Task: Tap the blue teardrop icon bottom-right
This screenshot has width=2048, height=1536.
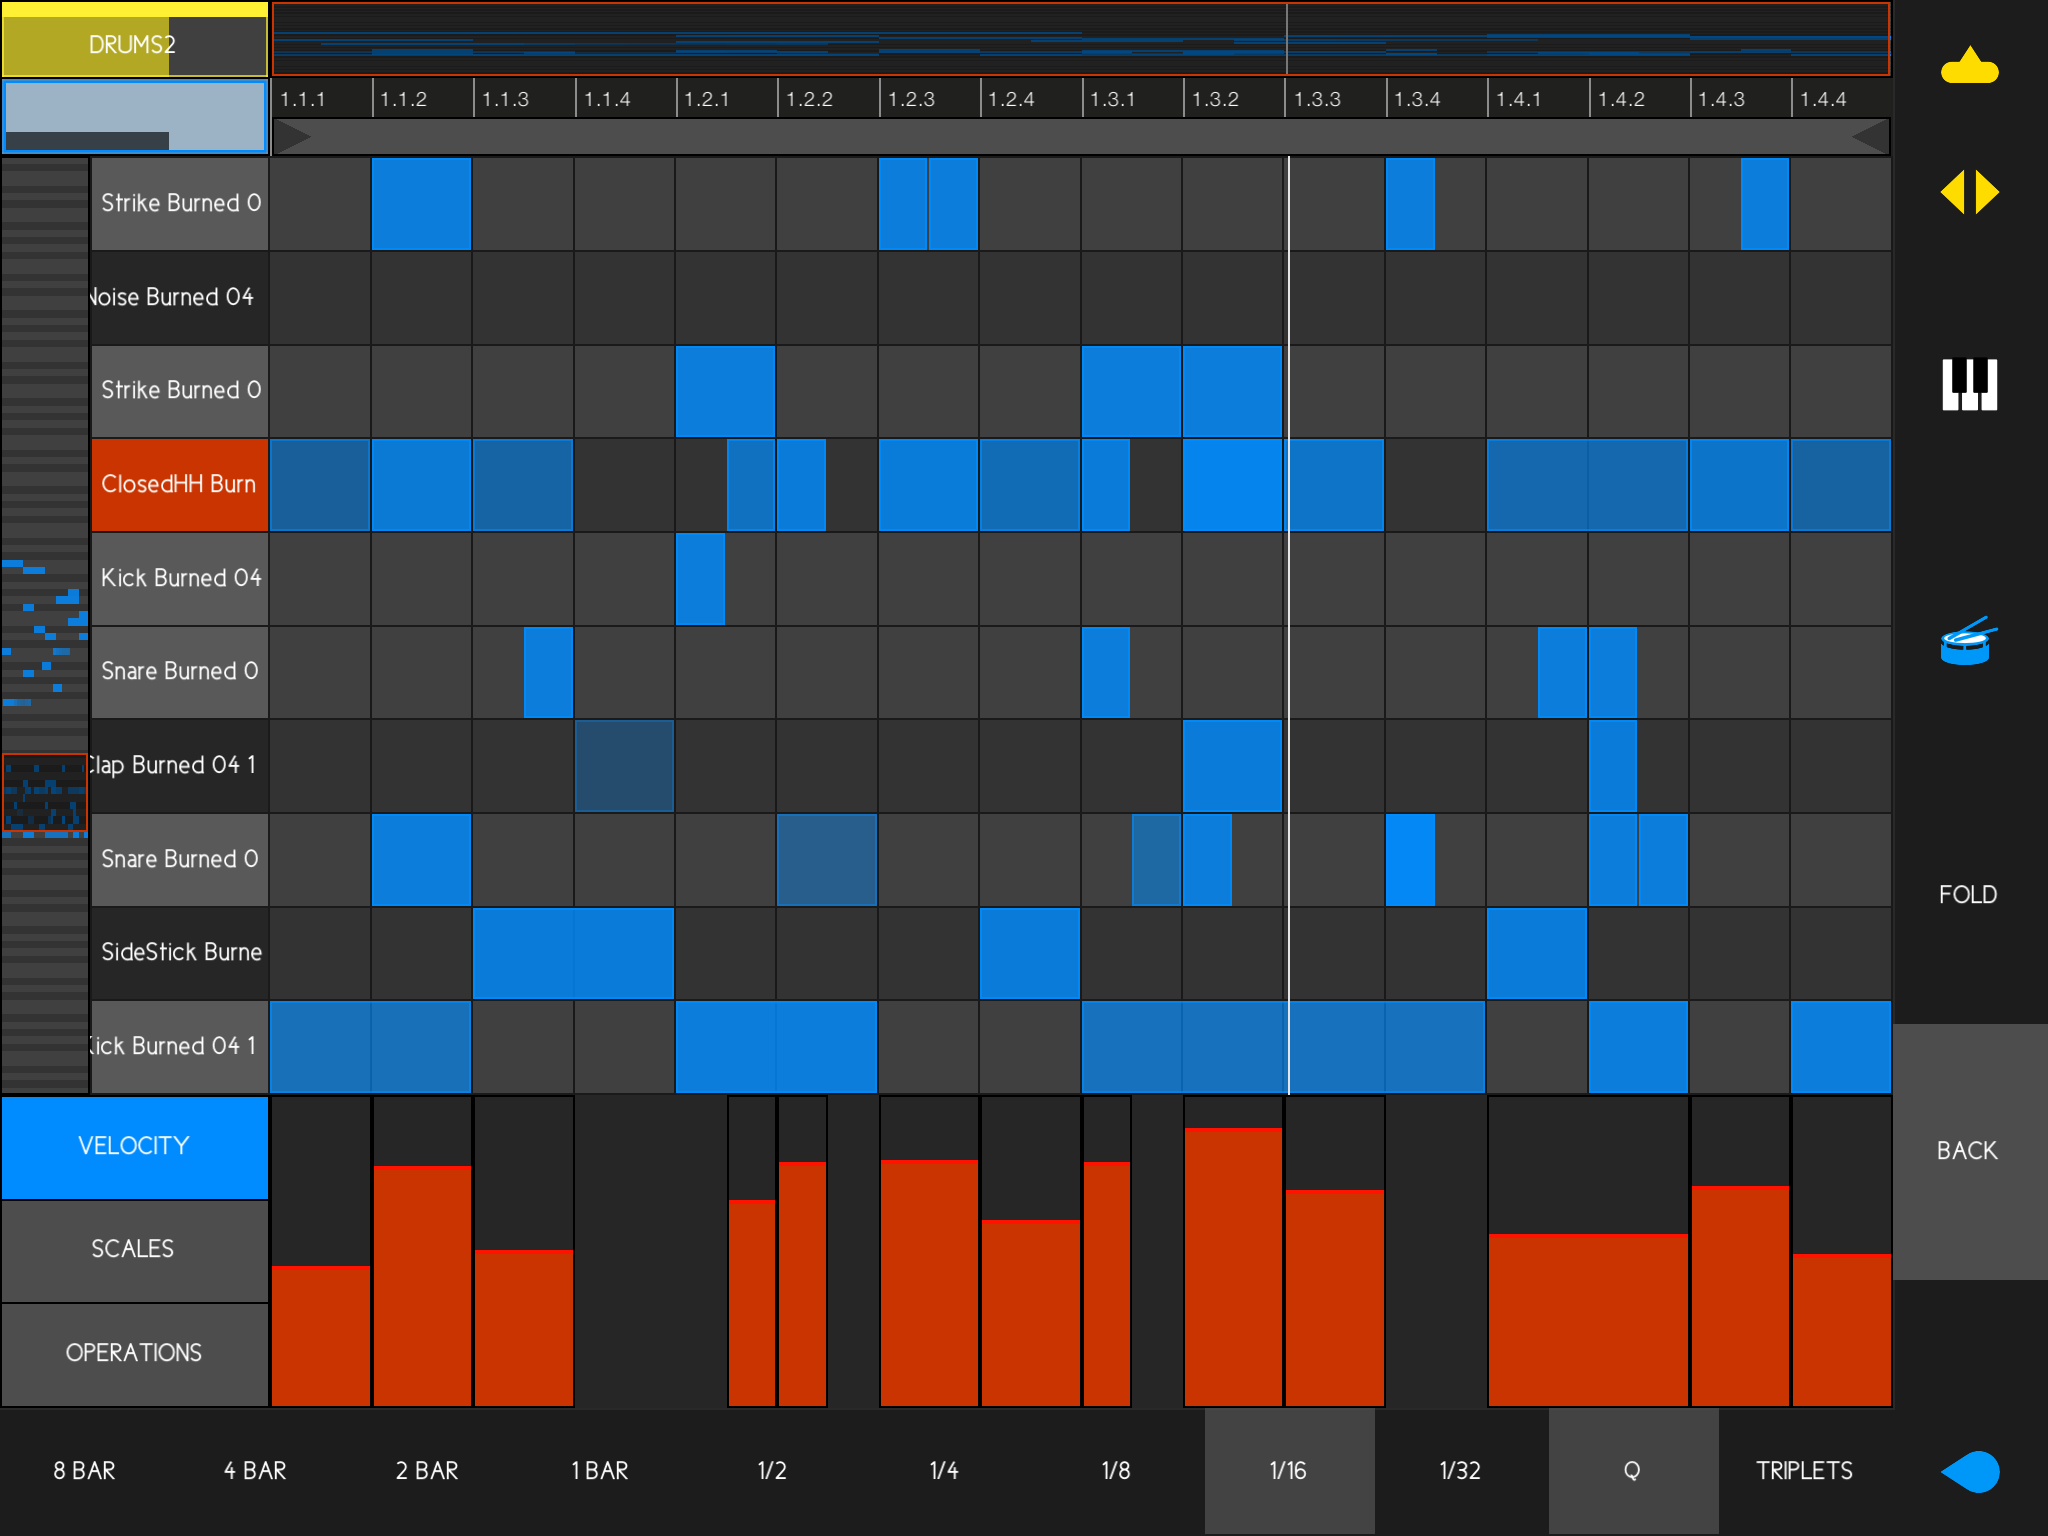Action: [1970, 1471]
